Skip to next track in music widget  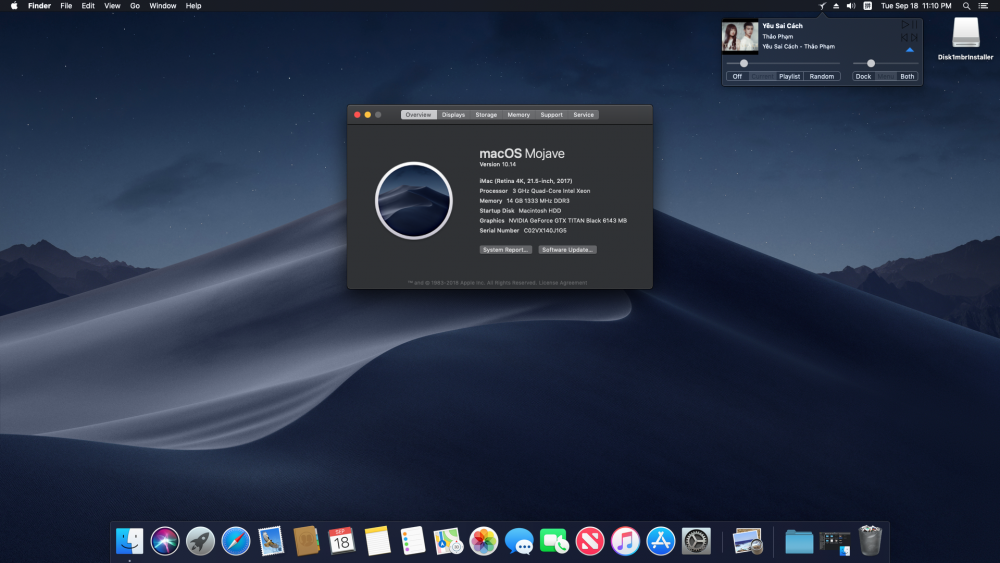tap(914, 38)
